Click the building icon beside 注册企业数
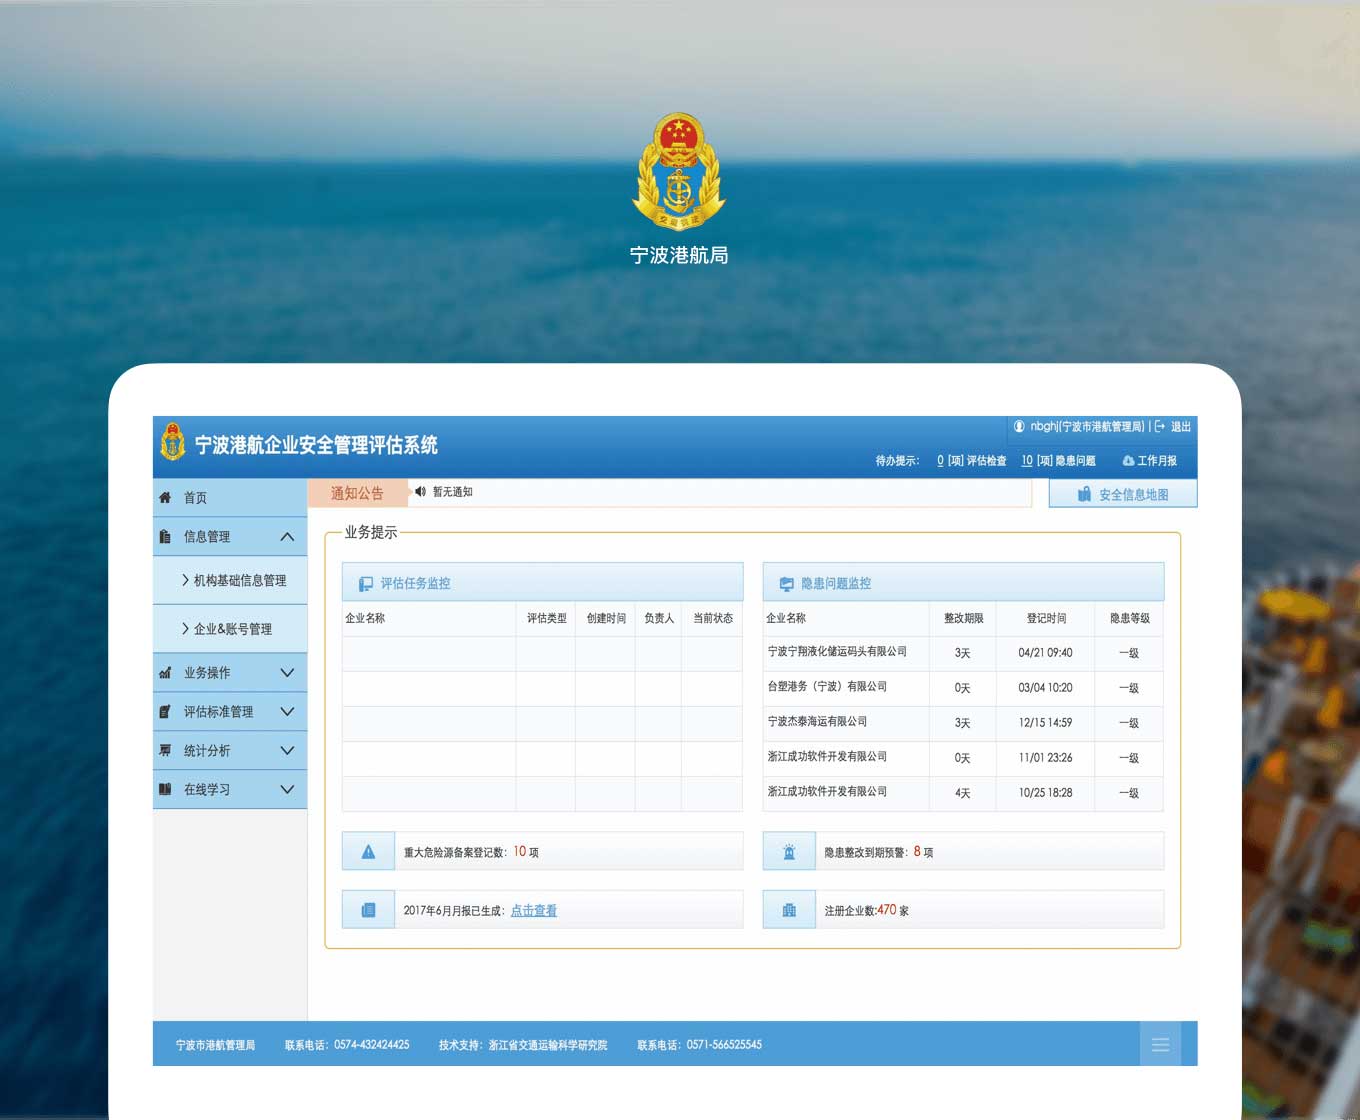 coord(789,910)
